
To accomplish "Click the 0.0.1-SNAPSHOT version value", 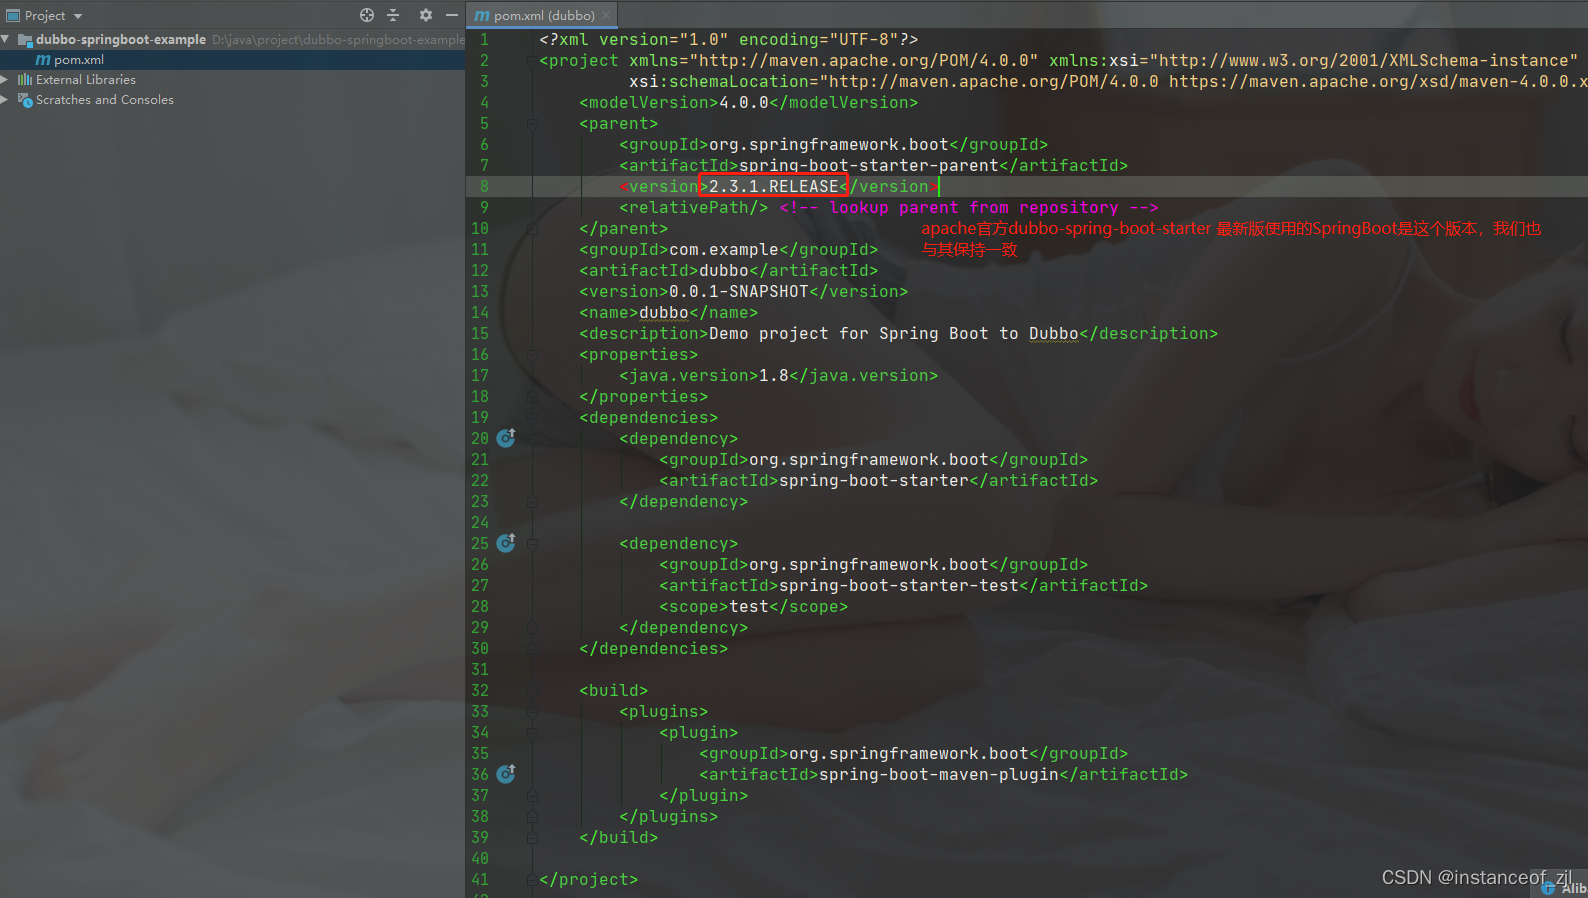I will pos(739,291).
